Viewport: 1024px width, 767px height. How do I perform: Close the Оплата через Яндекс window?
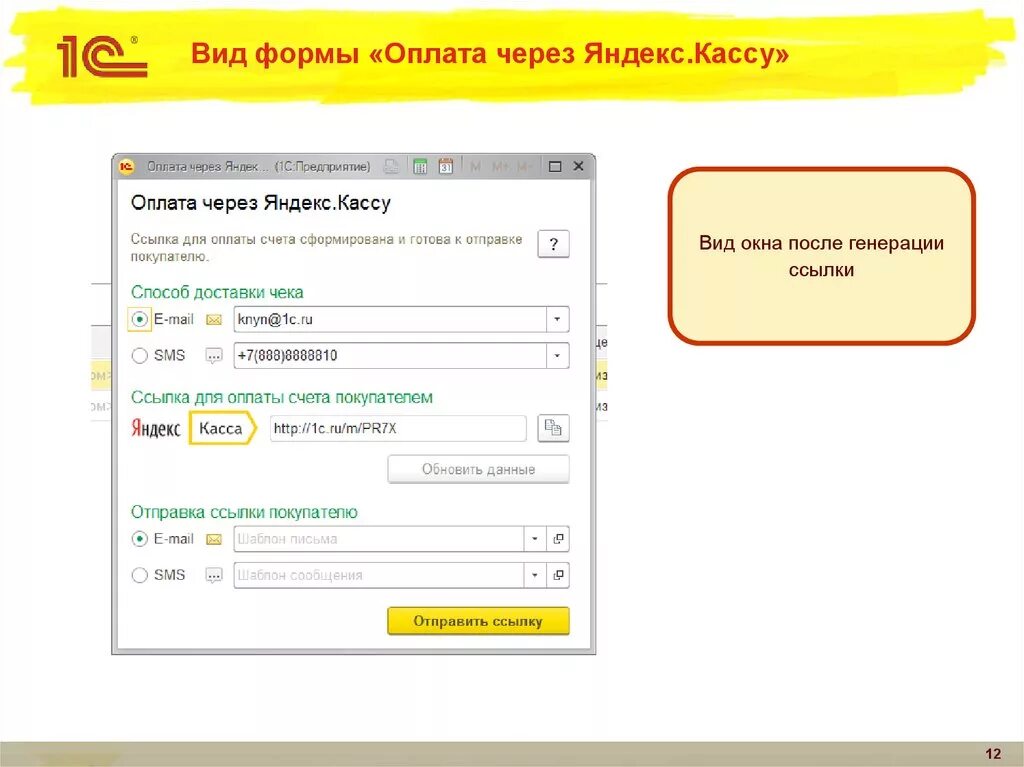pos(579,167)
